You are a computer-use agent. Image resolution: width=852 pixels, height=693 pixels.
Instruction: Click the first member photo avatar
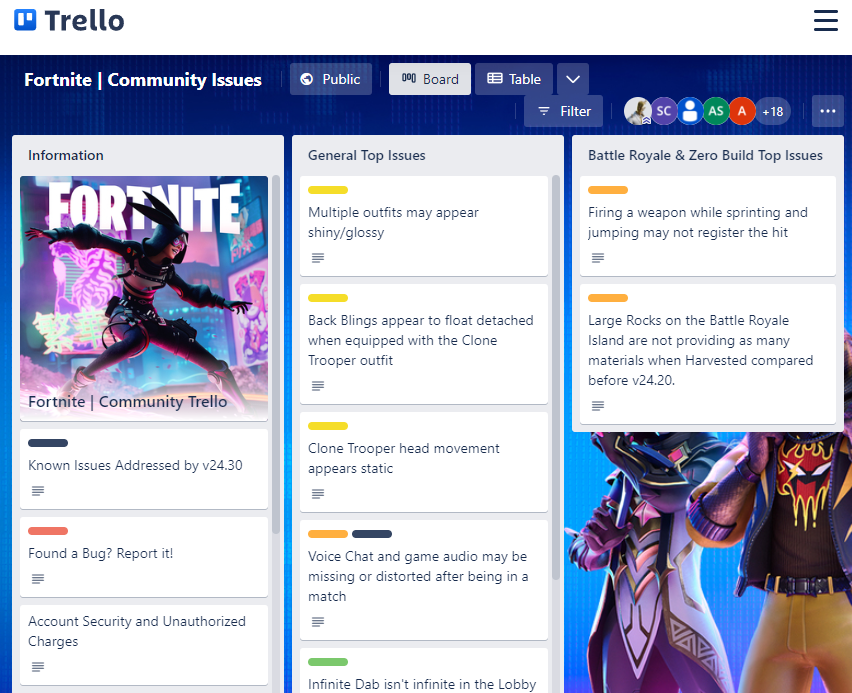click(637, 111)
